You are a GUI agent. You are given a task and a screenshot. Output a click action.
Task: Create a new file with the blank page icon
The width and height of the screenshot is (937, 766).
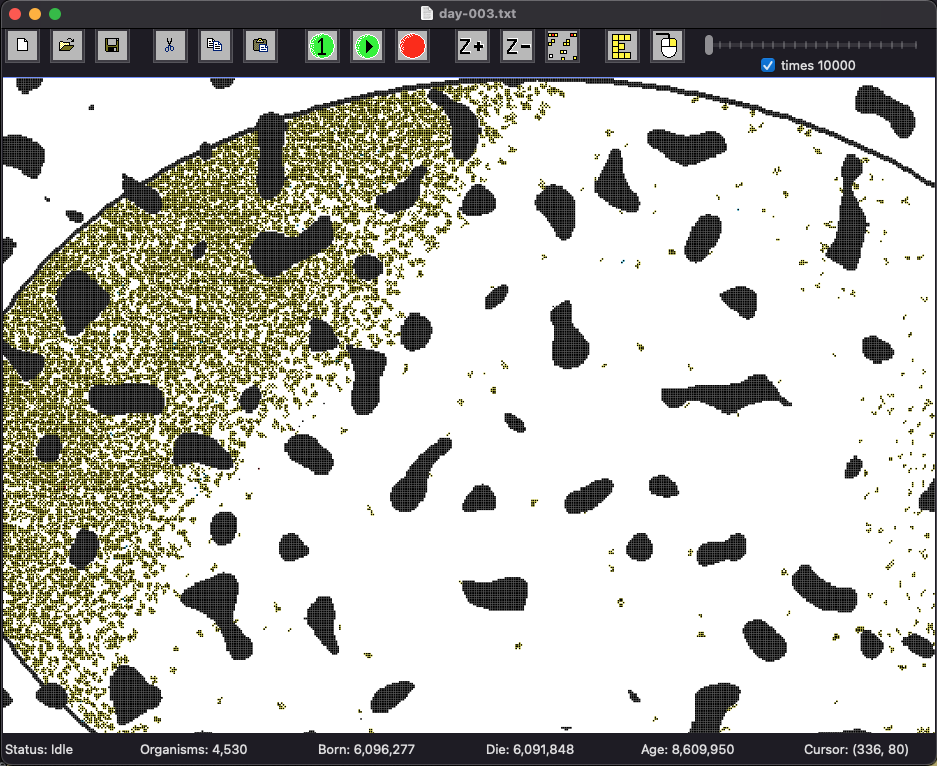23,46
